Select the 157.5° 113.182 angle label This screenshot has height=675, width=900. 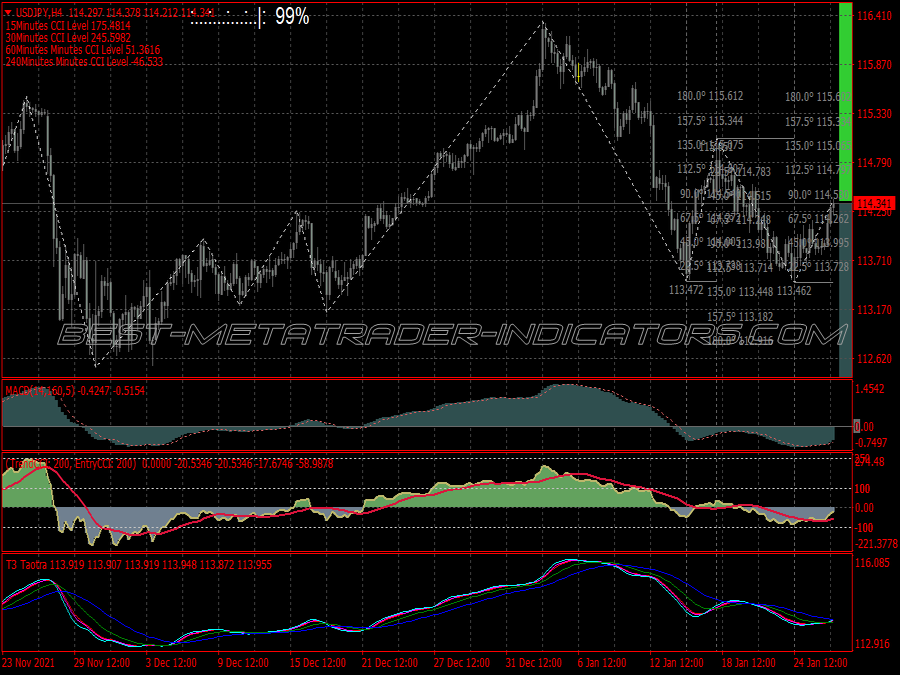[740, 316]
